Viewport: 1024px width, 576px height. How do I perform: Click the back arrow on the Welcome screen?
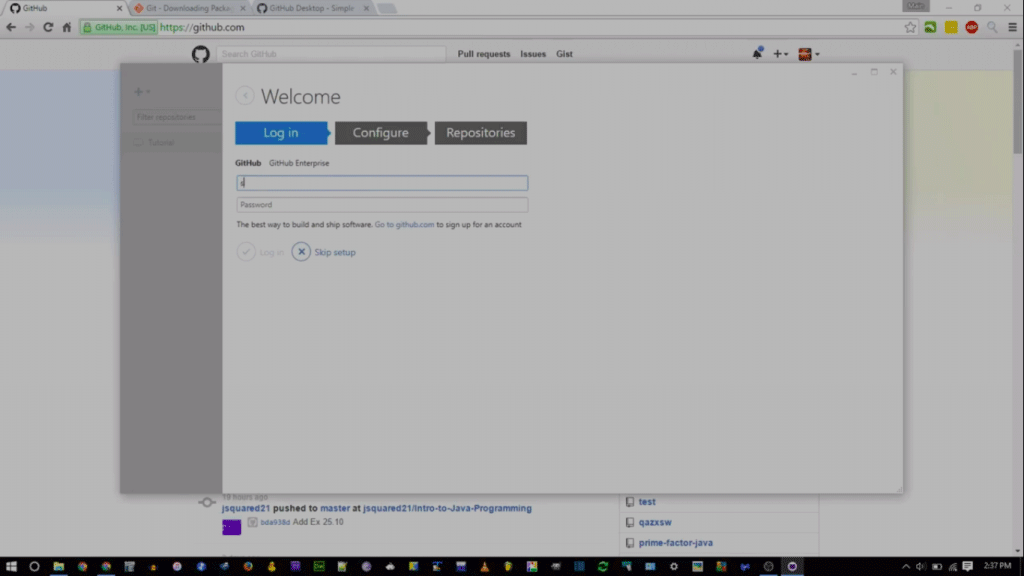pos(244,96)
